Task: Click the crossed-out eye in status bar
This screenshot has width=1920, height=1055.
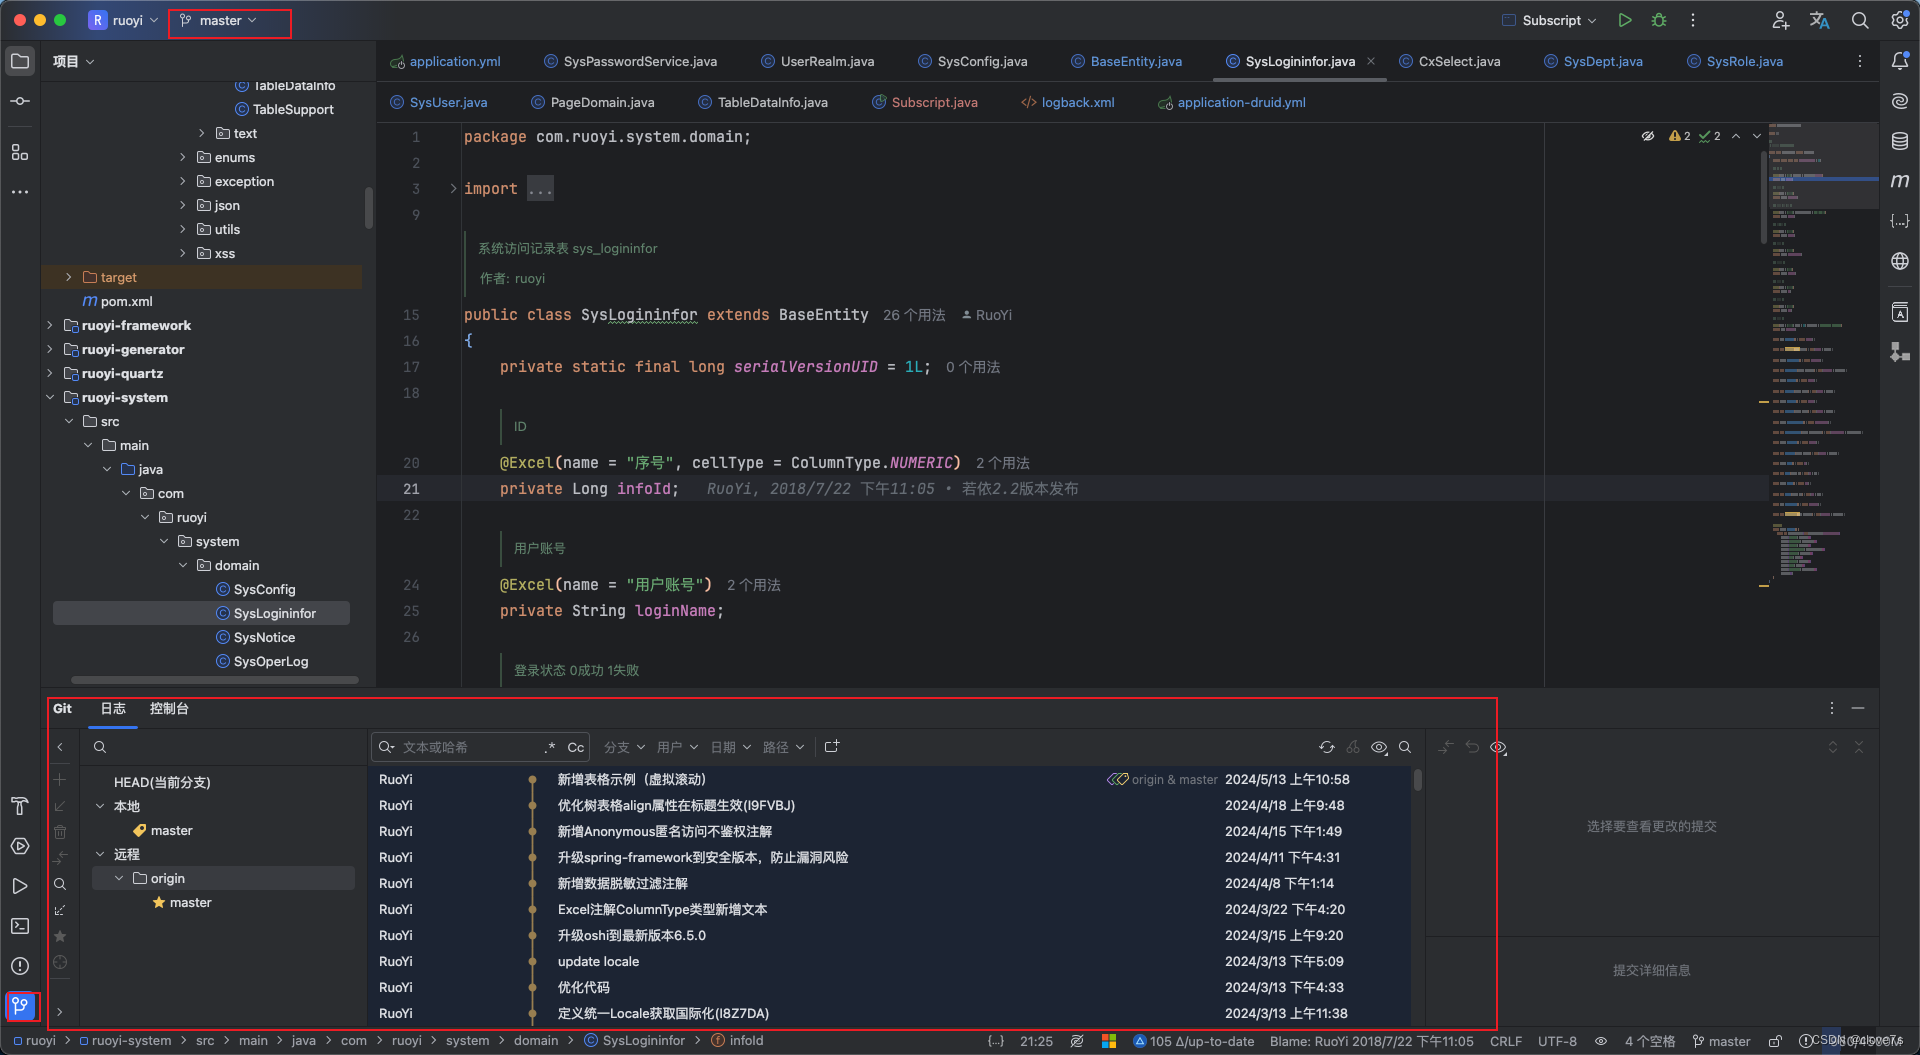Action: pyautogui.click(x=1077, y=1041)
